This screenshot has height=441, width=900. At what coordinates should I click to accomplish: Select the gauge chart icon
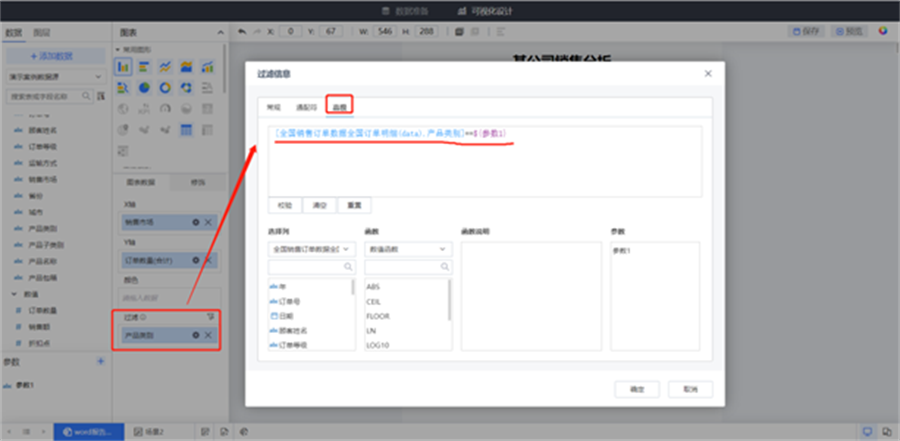click(x=165, y=109)
